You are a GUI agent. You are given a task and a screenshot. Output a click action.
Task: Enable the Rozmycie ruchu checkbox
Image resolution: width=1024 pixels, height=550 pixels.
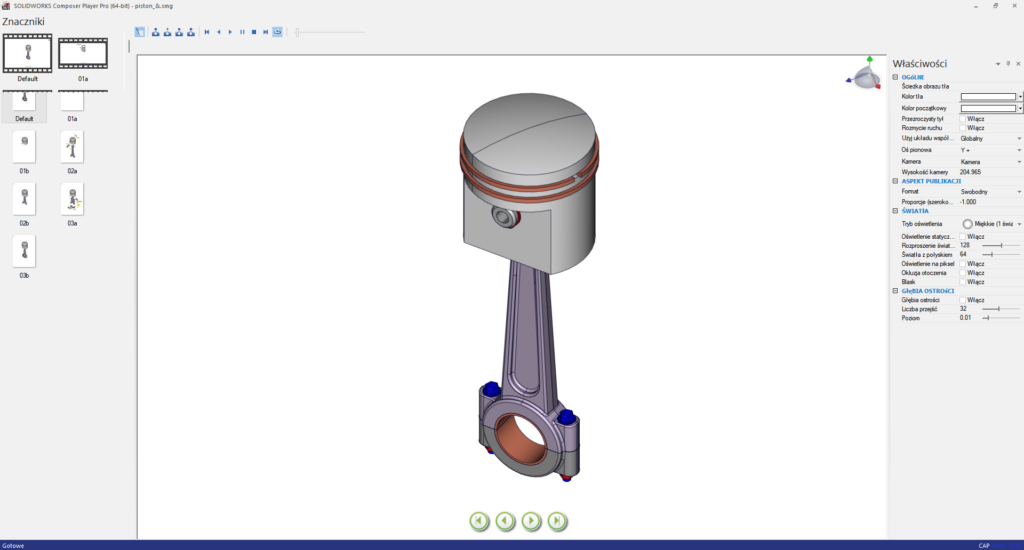(963, 128)
